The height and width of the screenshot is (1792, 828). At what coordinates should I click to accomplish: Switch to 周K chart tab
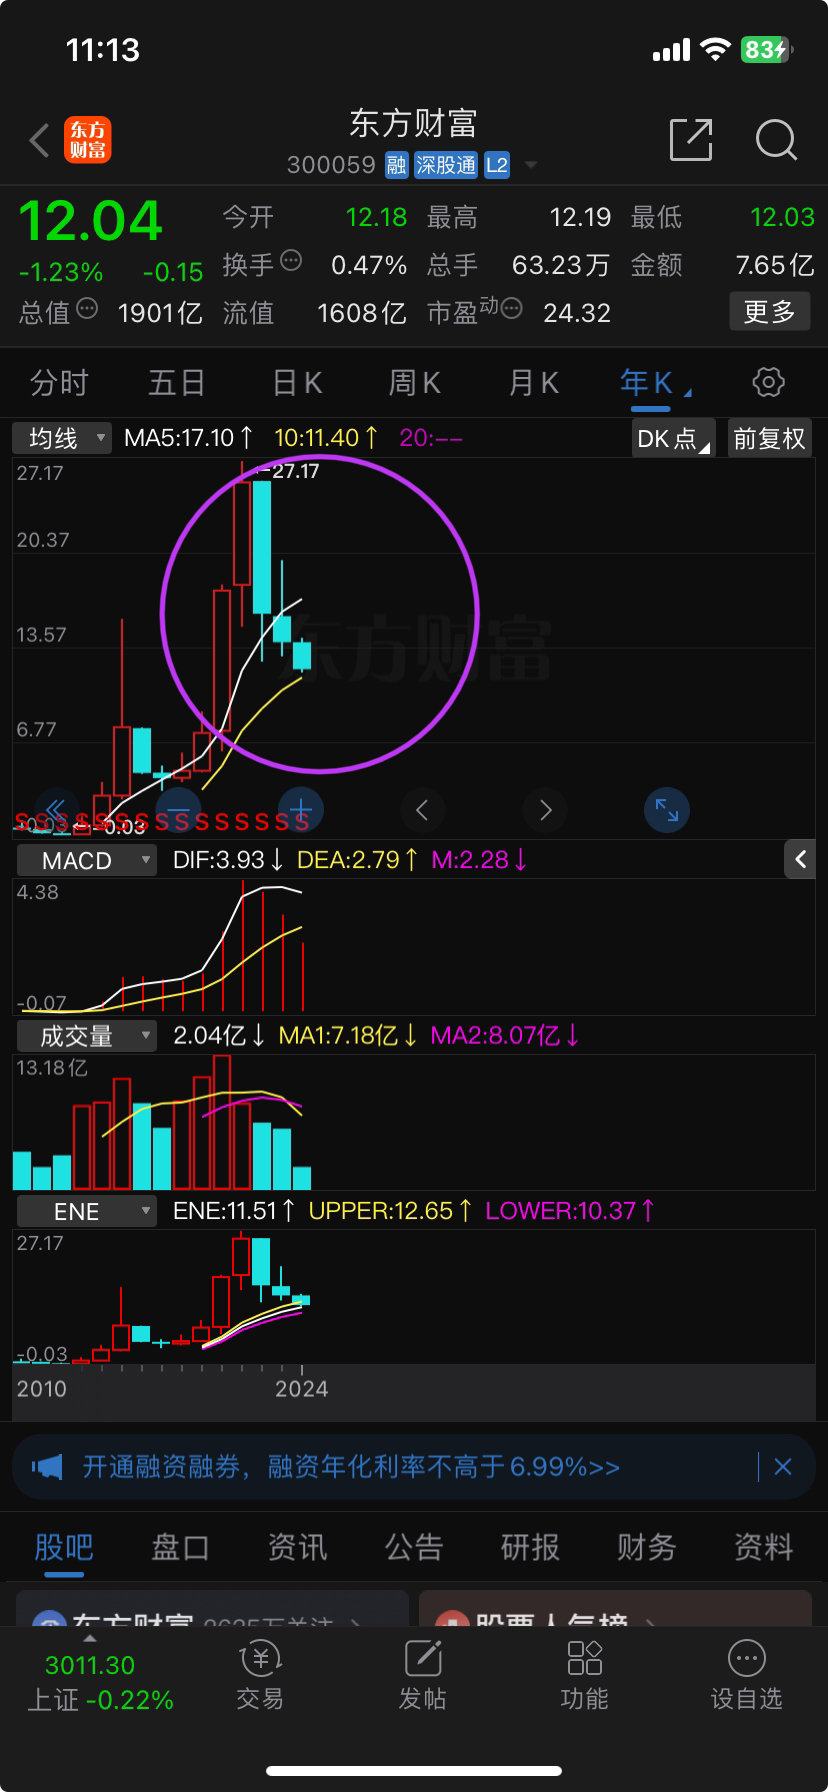tap(415, 383)
